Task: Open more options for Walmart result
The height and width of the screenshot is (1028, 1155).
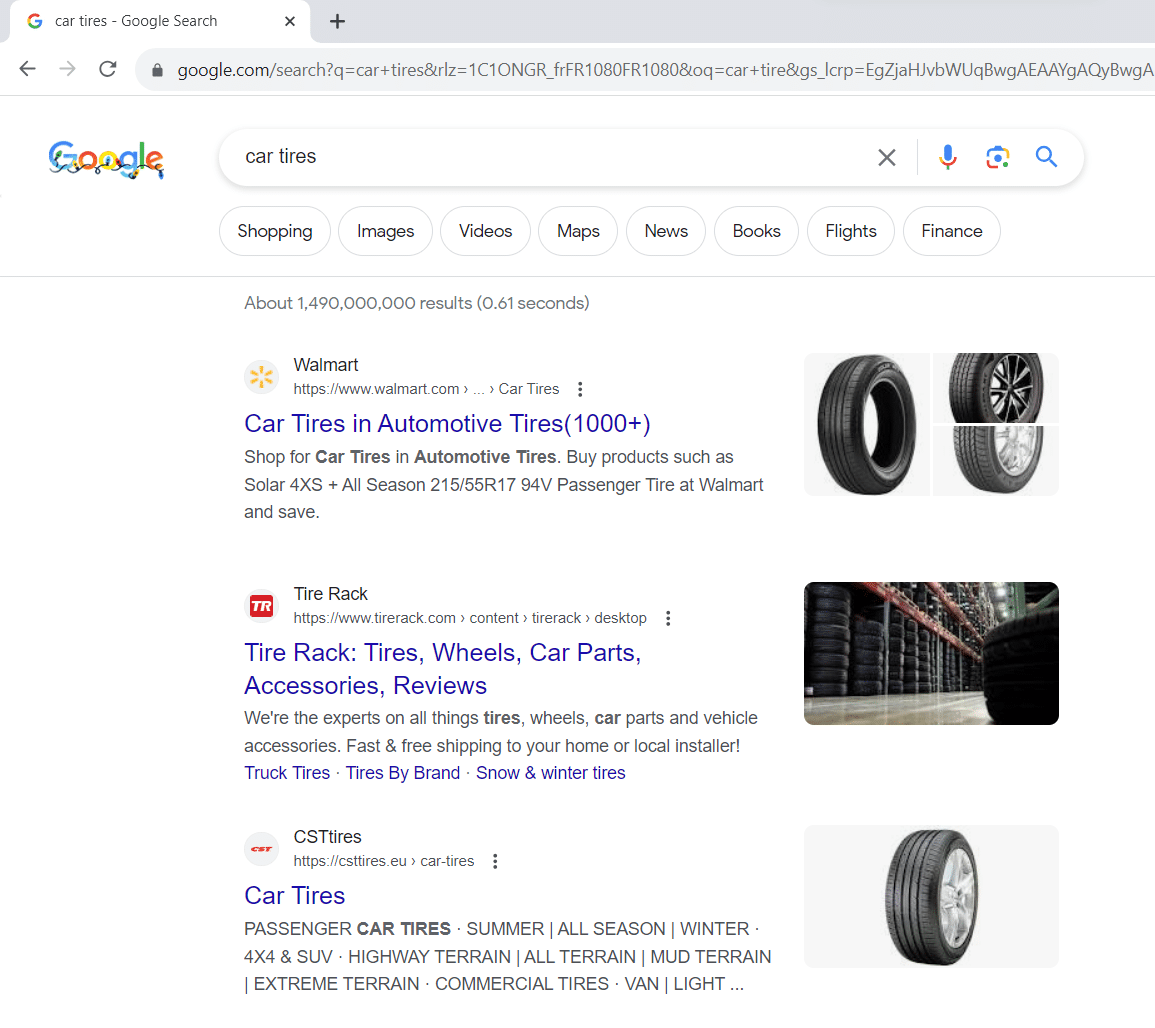Action: coord(580,389)
